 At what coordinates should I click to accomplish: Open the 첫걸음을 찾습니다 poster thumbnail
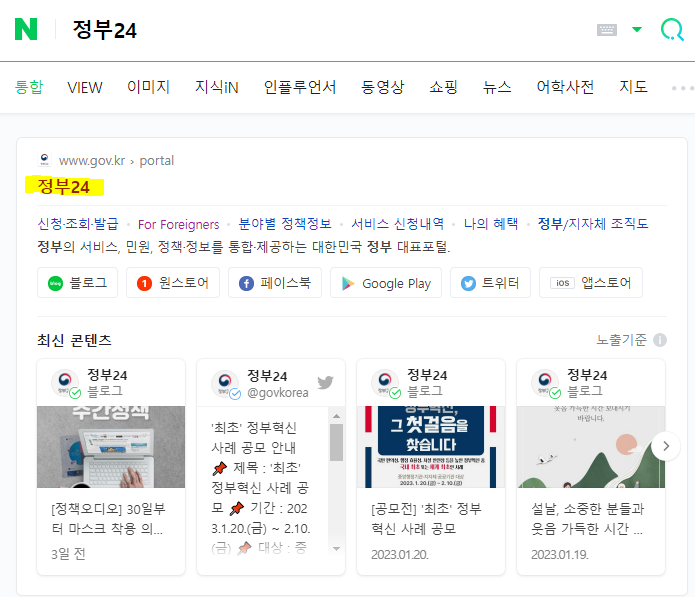pyautogui.click(x=431, y=447)
